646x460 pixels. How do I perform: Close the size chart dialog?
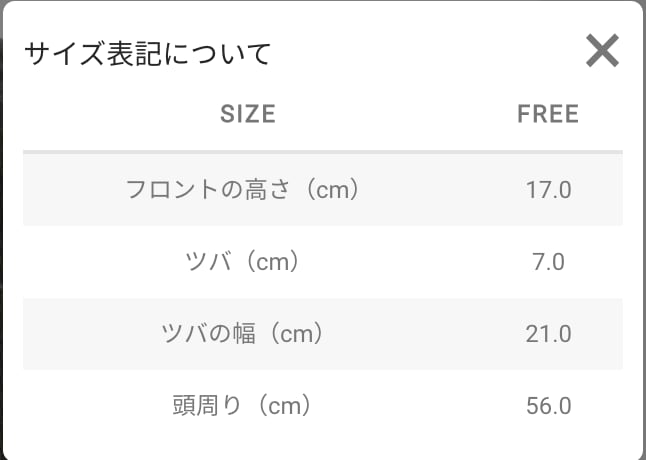(x=602, y=51)
